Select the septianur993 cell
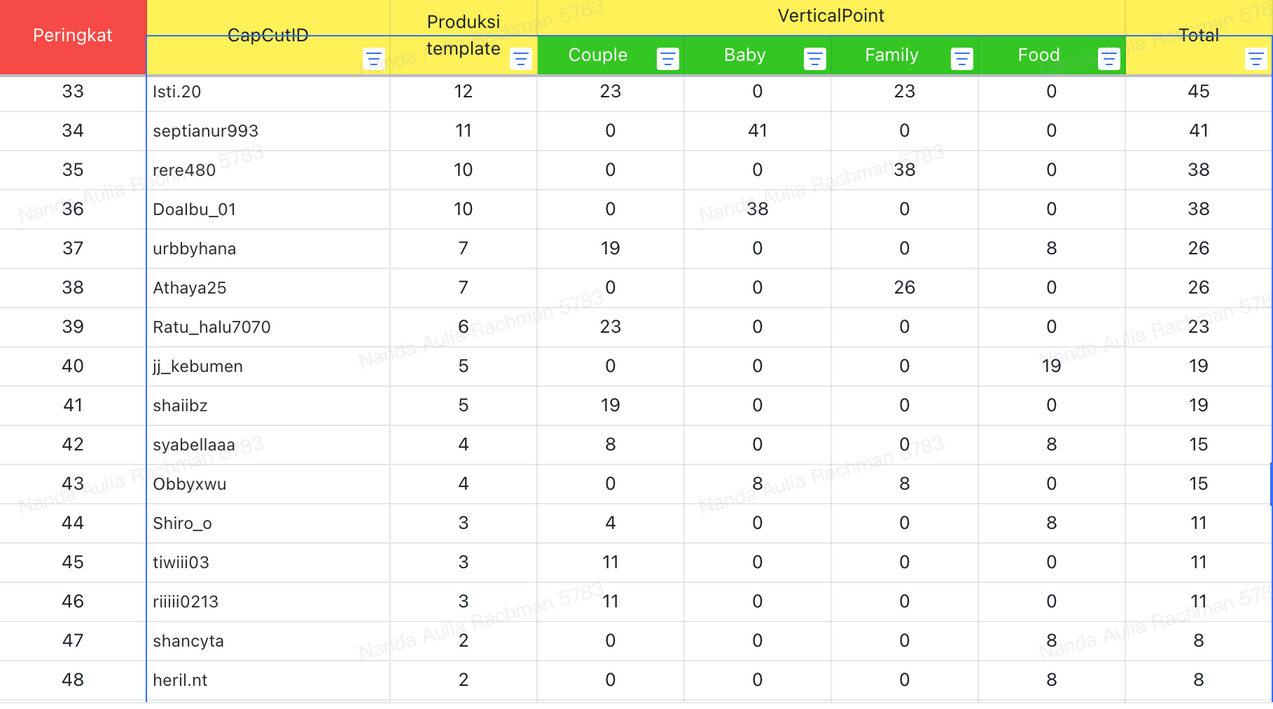This screenshot has width=1273, height=709. coord(268,131)
